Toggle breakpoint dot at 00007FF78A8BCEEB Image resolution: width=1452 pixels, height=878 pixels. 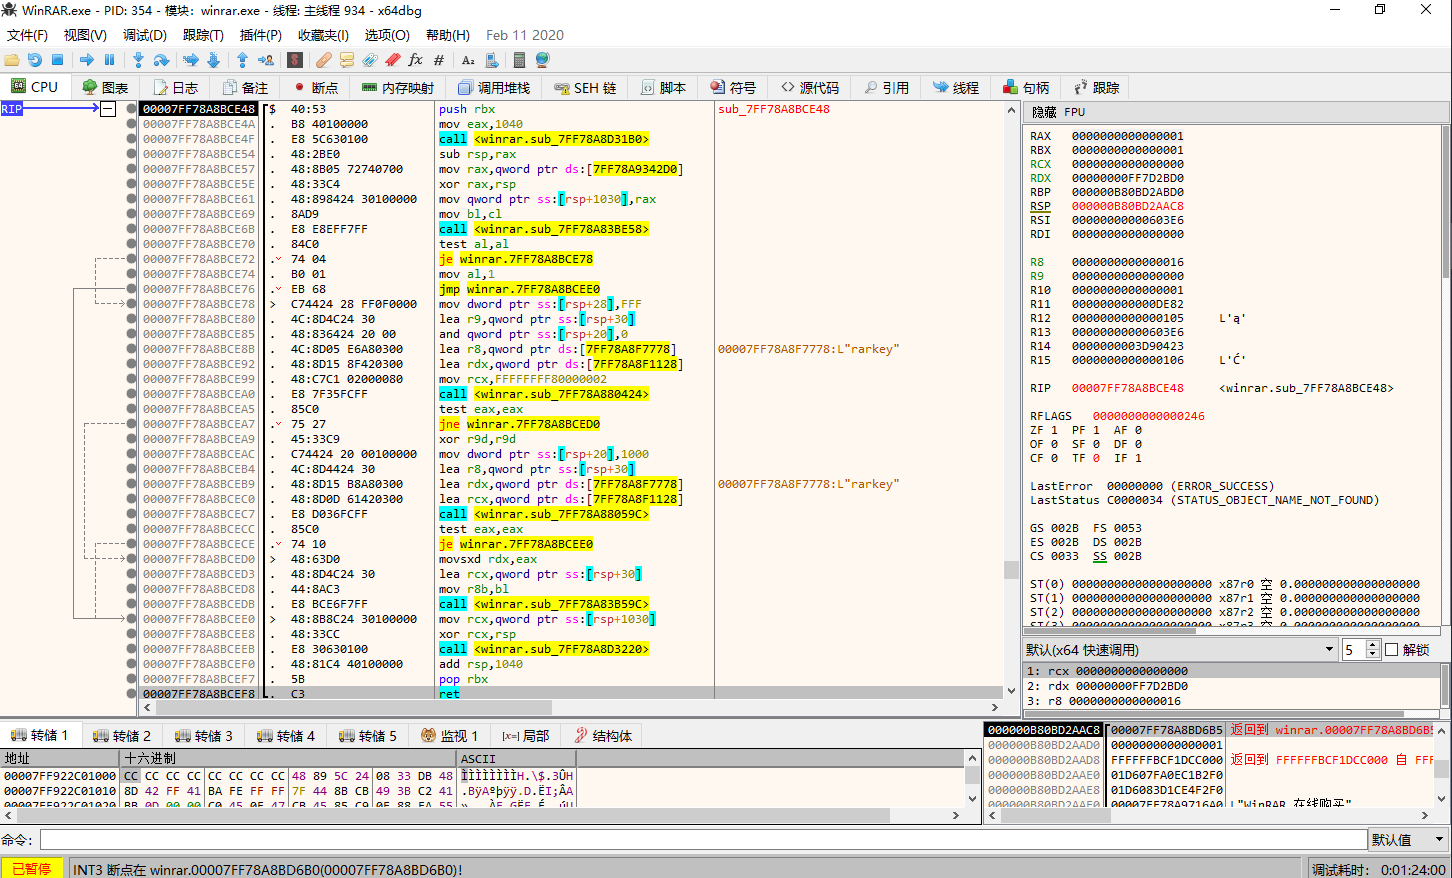[x=131, y=649]
